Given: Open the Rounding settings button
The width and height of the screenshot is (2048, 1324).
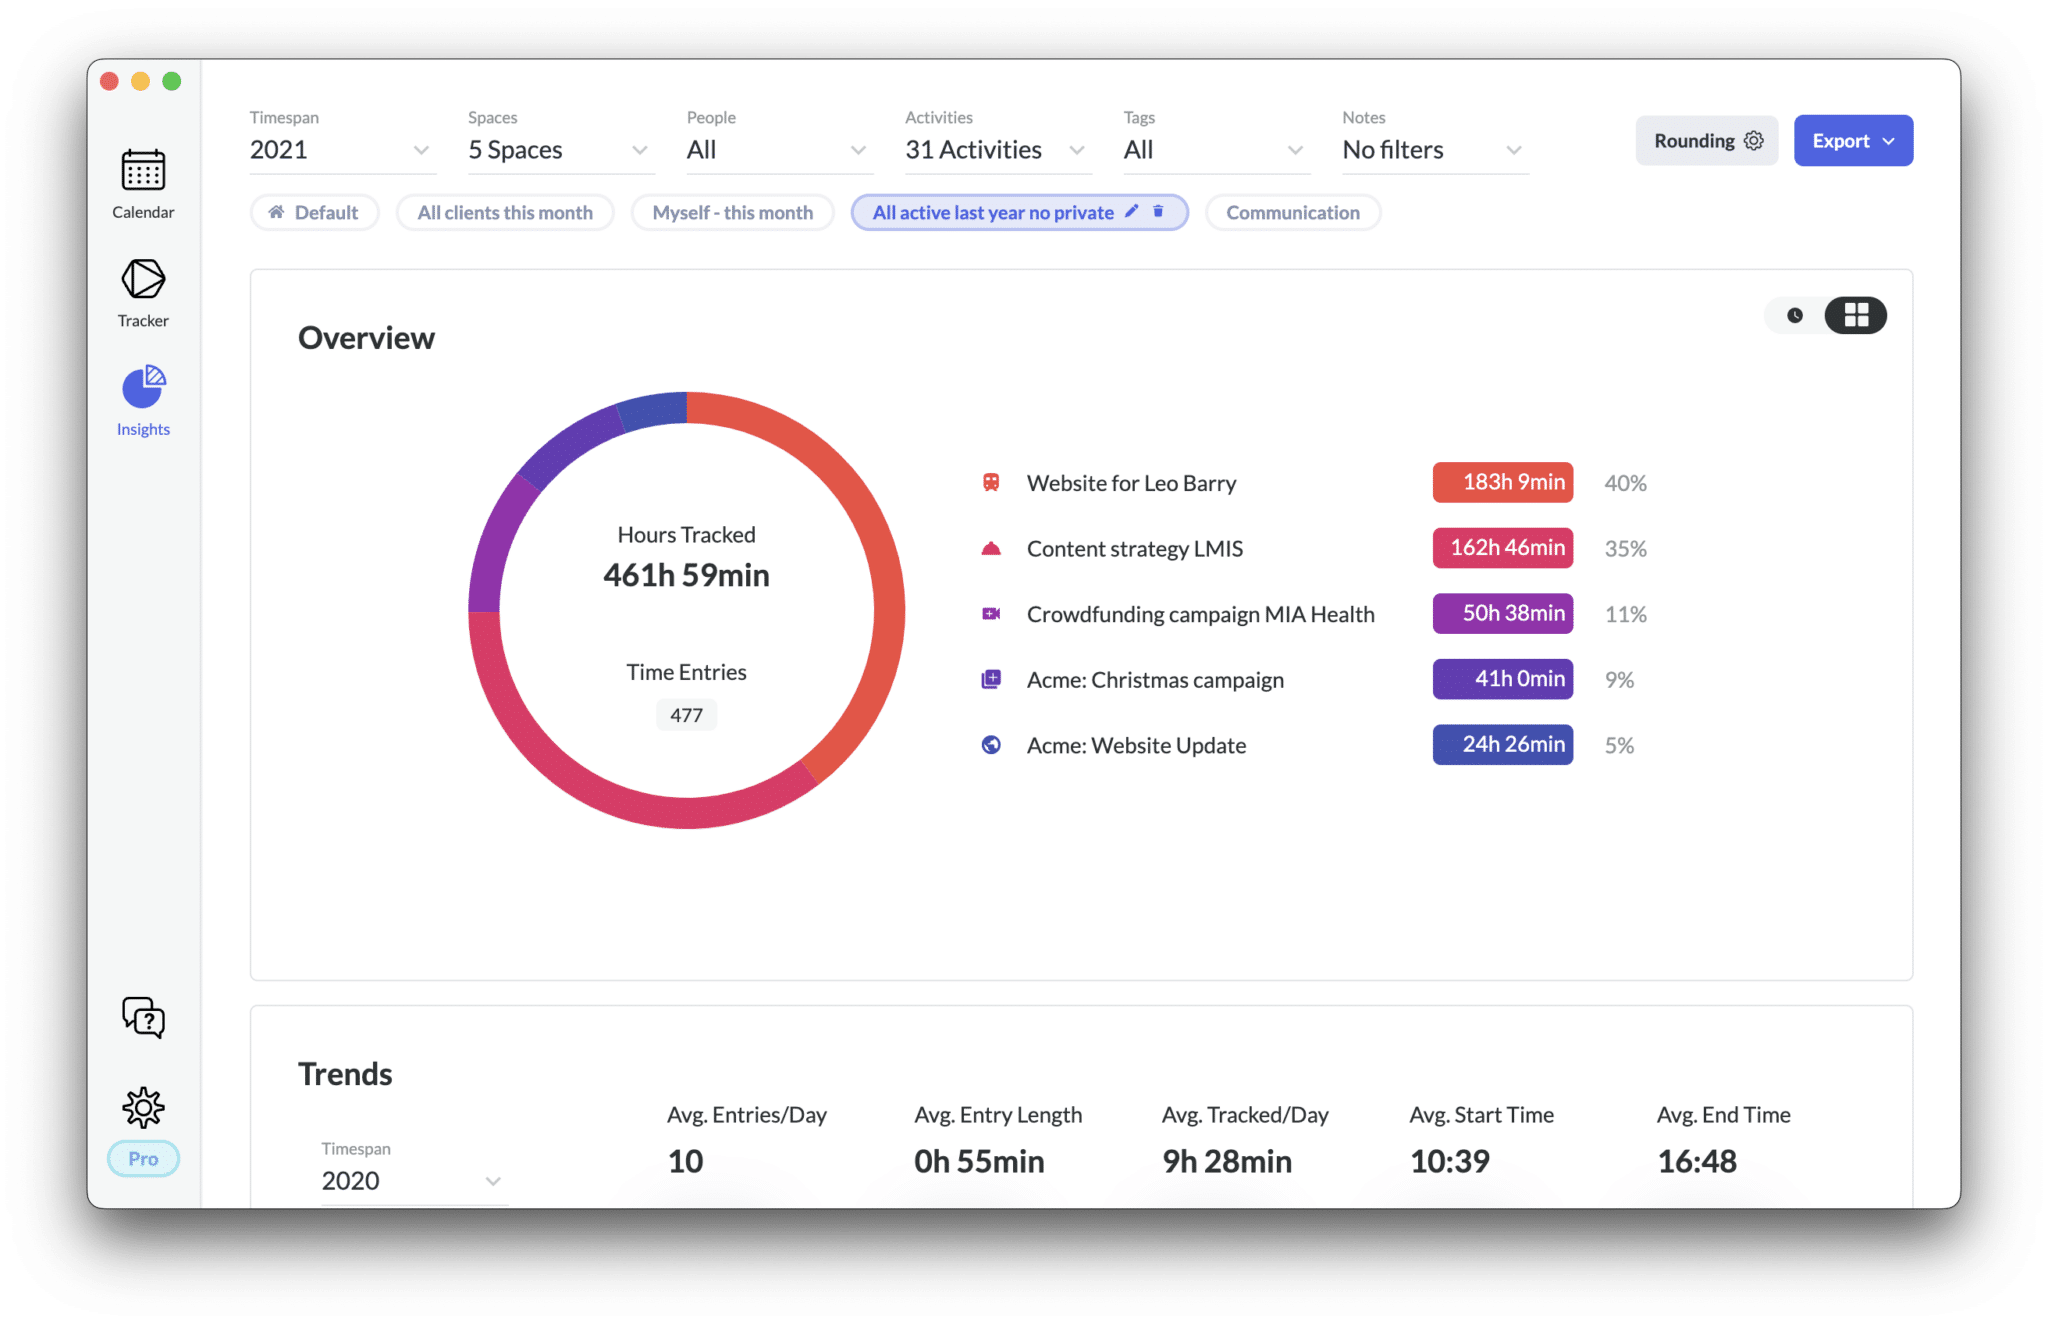Looking at the screenshot, I should [x=1706, y=141].
